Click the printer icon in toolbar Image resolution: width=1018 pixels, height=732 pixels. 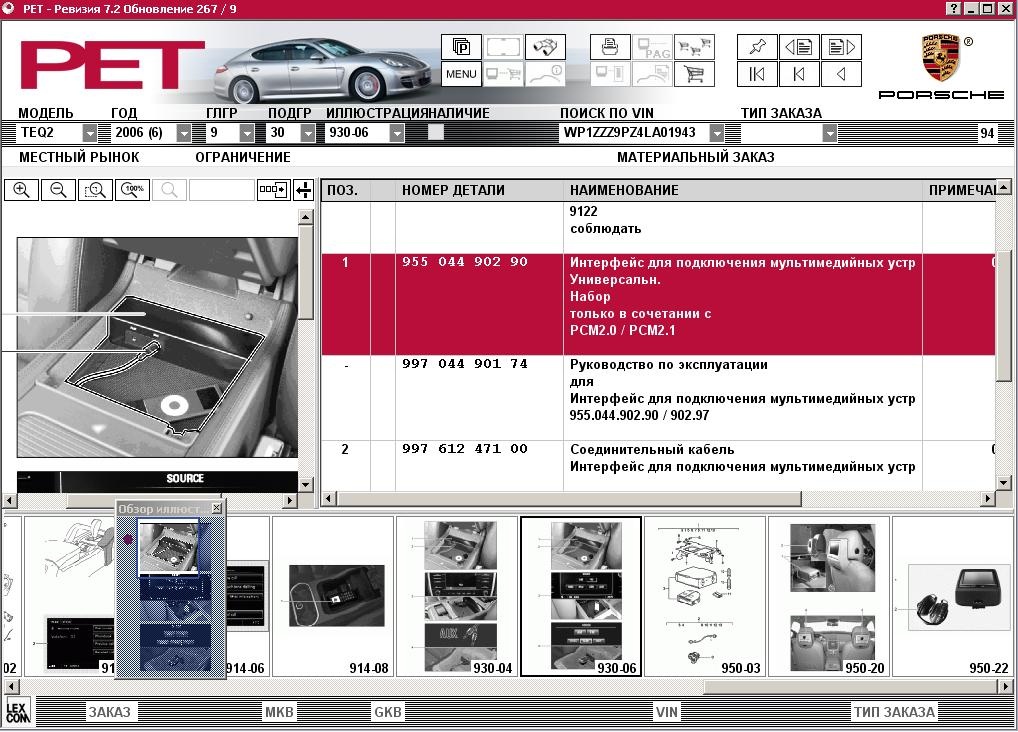point(610,47)
